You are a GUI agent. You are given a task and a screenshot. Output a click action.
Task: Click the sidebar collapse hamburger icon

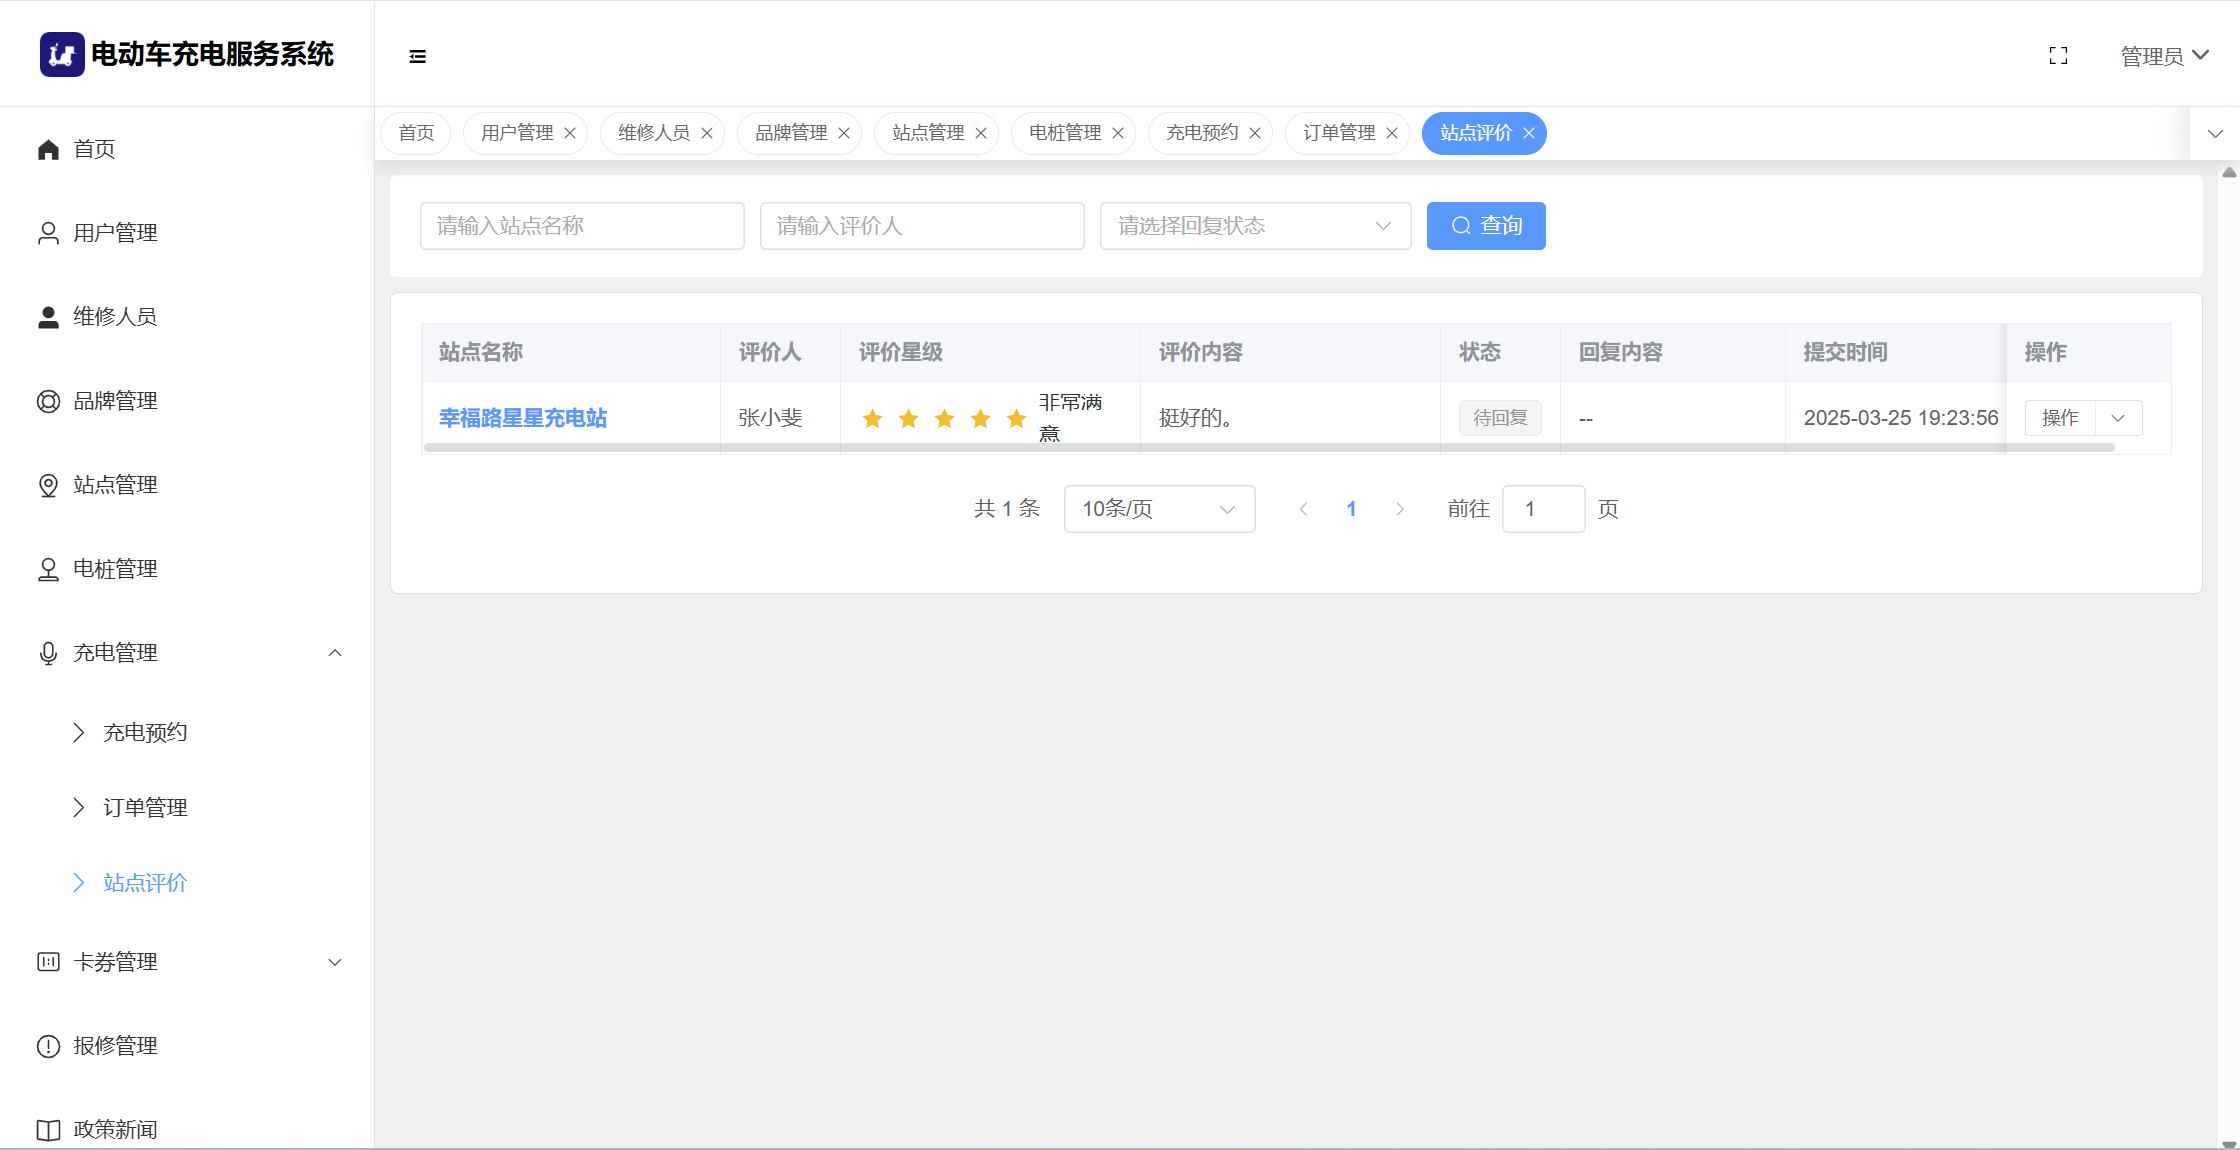point(417,57)
